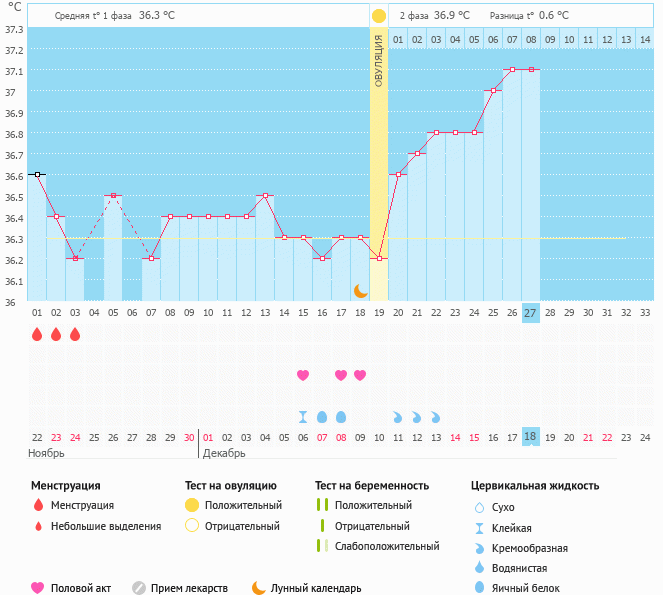Select the menstruation drop under cycle day 03

point(75,334)
